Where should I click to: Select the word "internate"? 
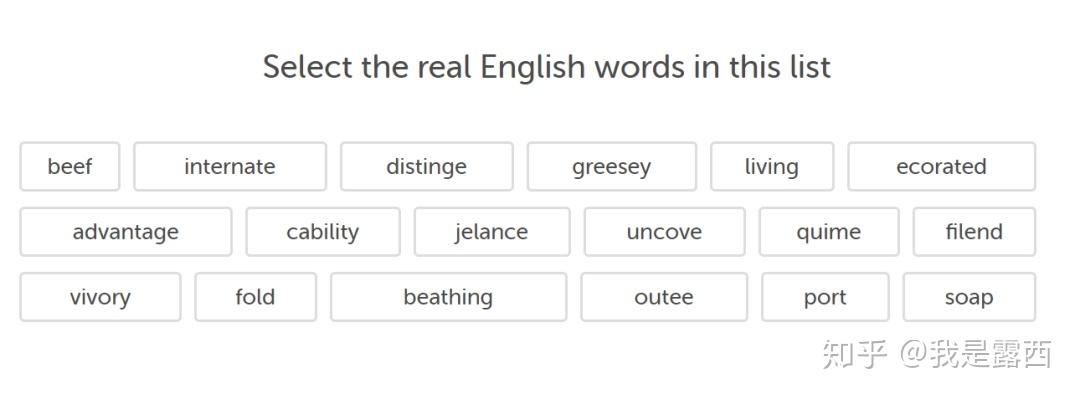230,166
